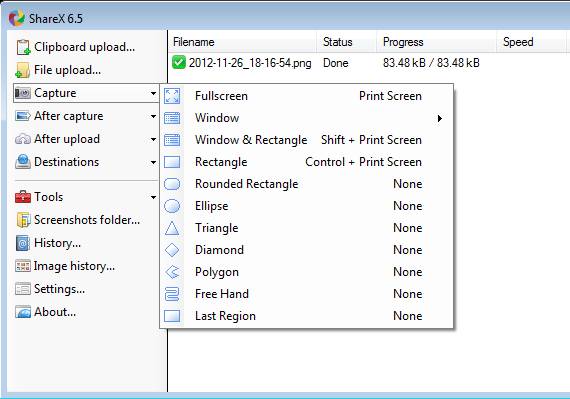Choose Free Hand capture option
570x399 pixels.
[x=306, y=294]
